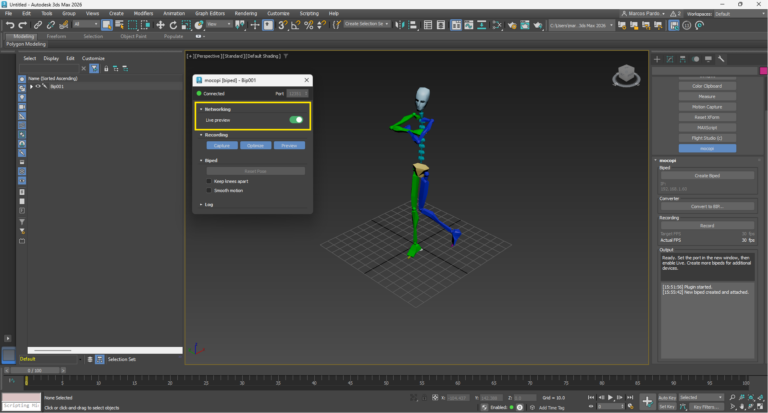Activate the Select Object tool
The height and width of the screenshot is (413, 768).
(x=107, y=24)
